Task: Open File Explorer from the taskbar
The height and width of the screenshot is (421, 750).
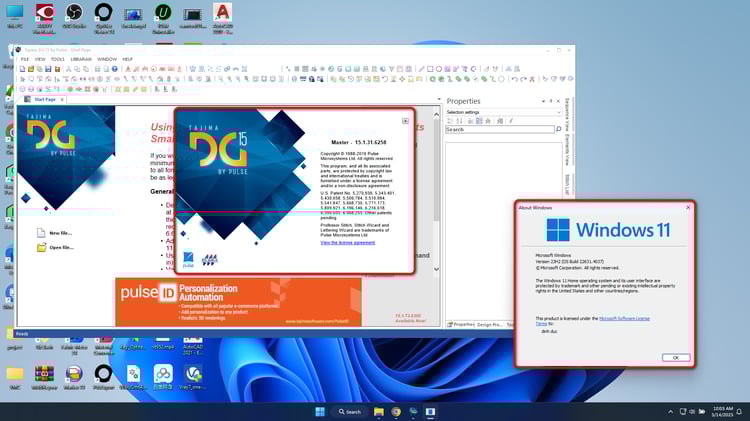Action: (x=379, y=411)
